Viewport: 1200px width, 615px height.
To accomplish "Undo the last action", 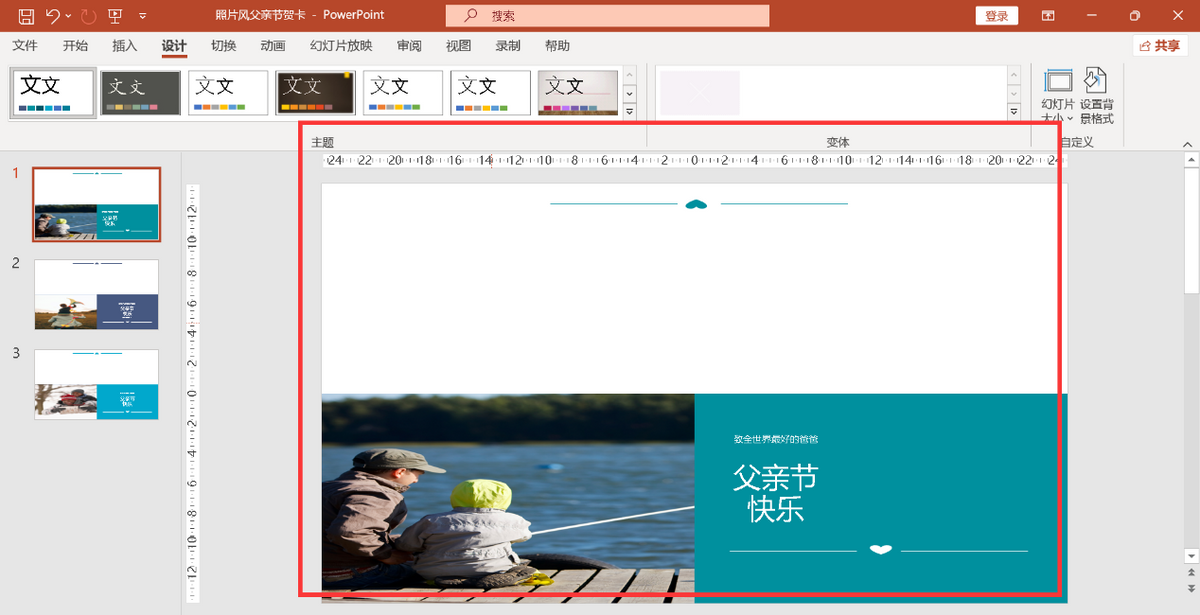I will tap(53, 16).
